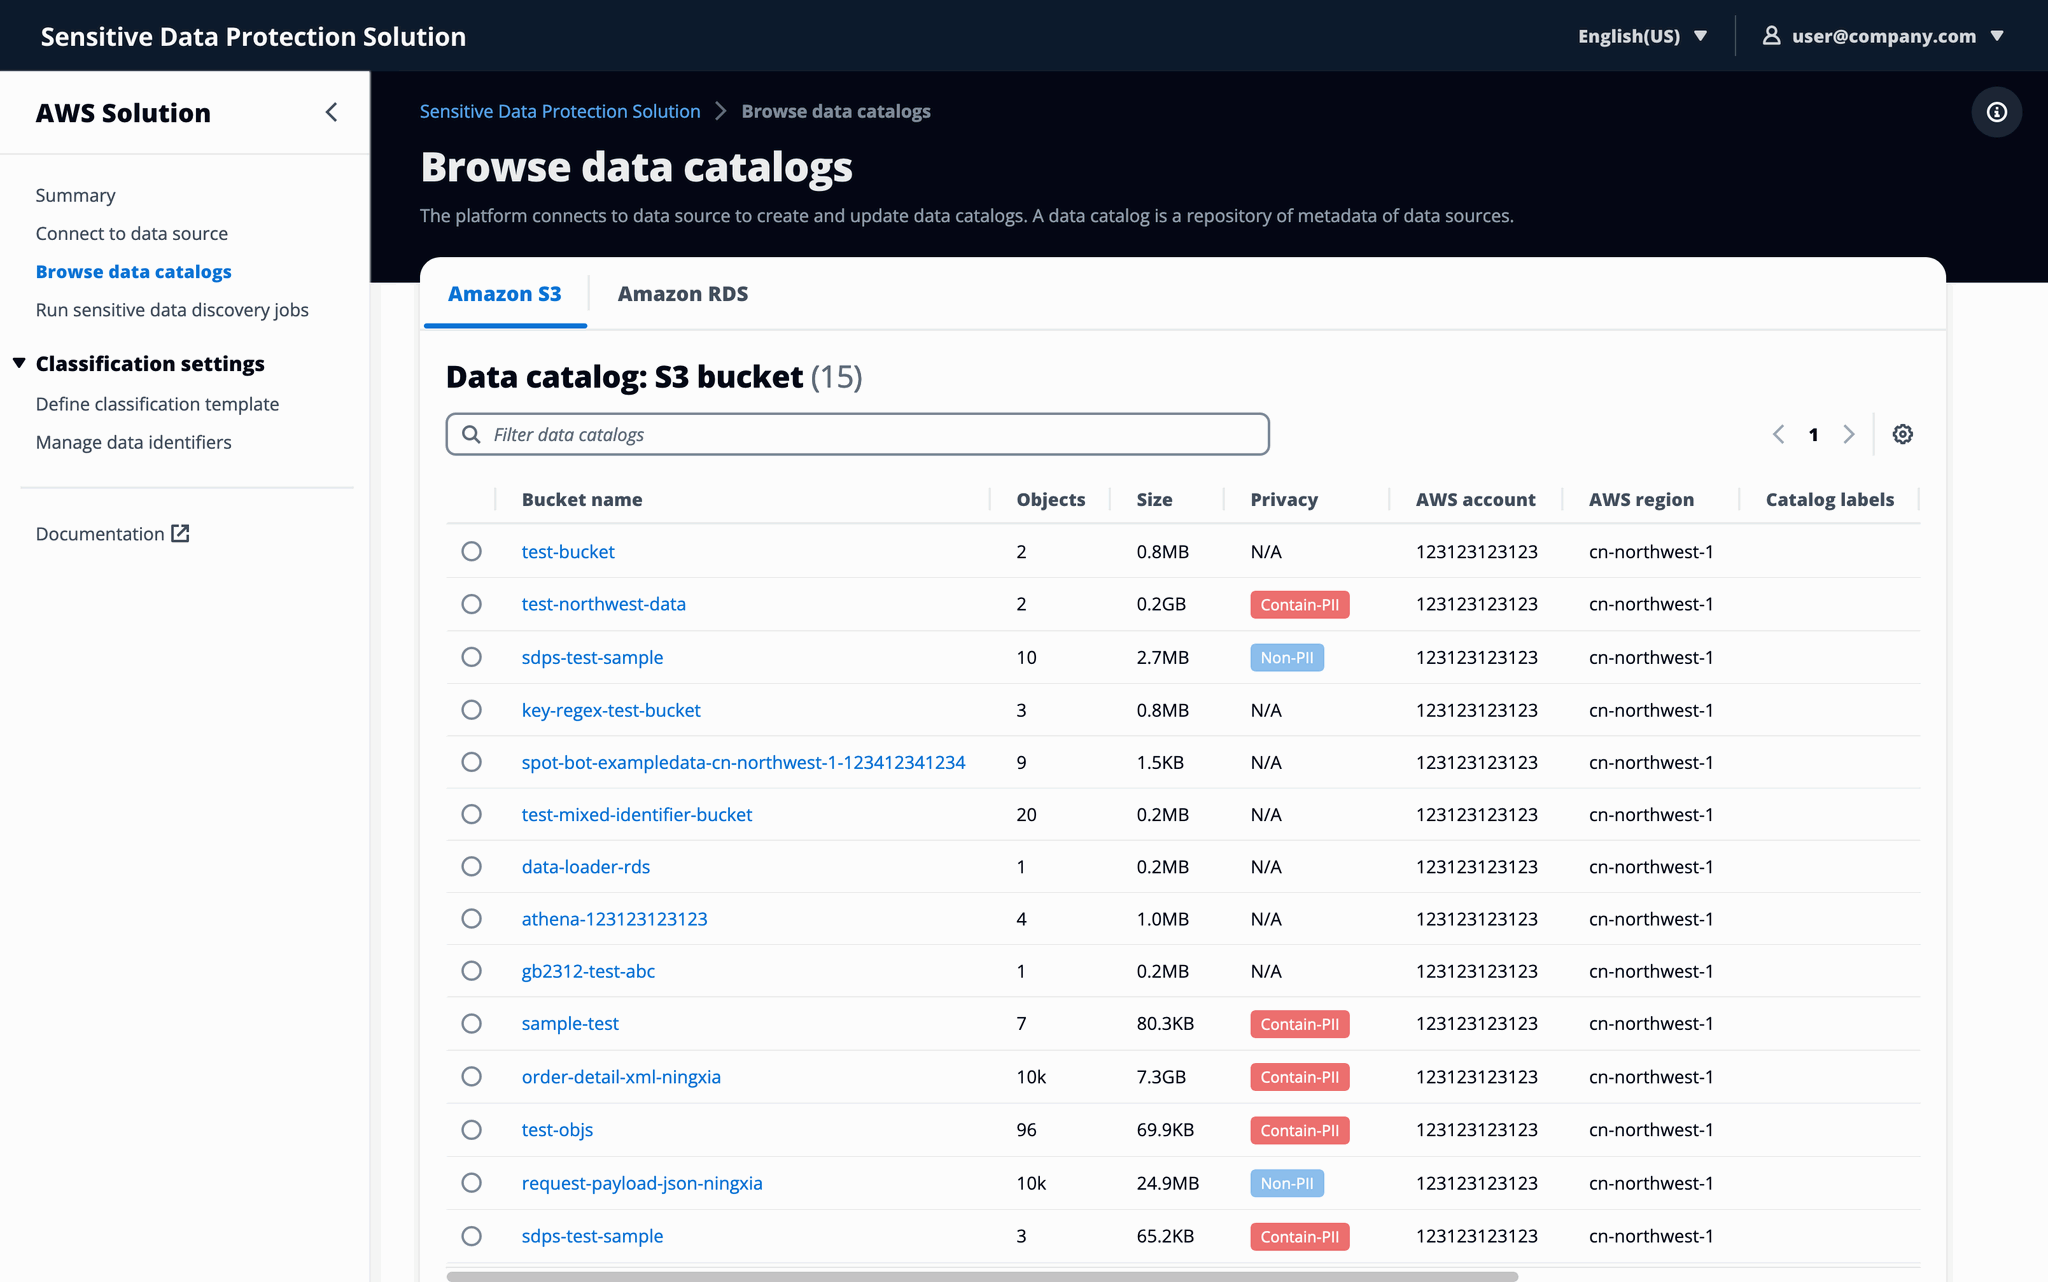
Task: Switch to the Amazon RDS tab
Action: coord(682,294)
